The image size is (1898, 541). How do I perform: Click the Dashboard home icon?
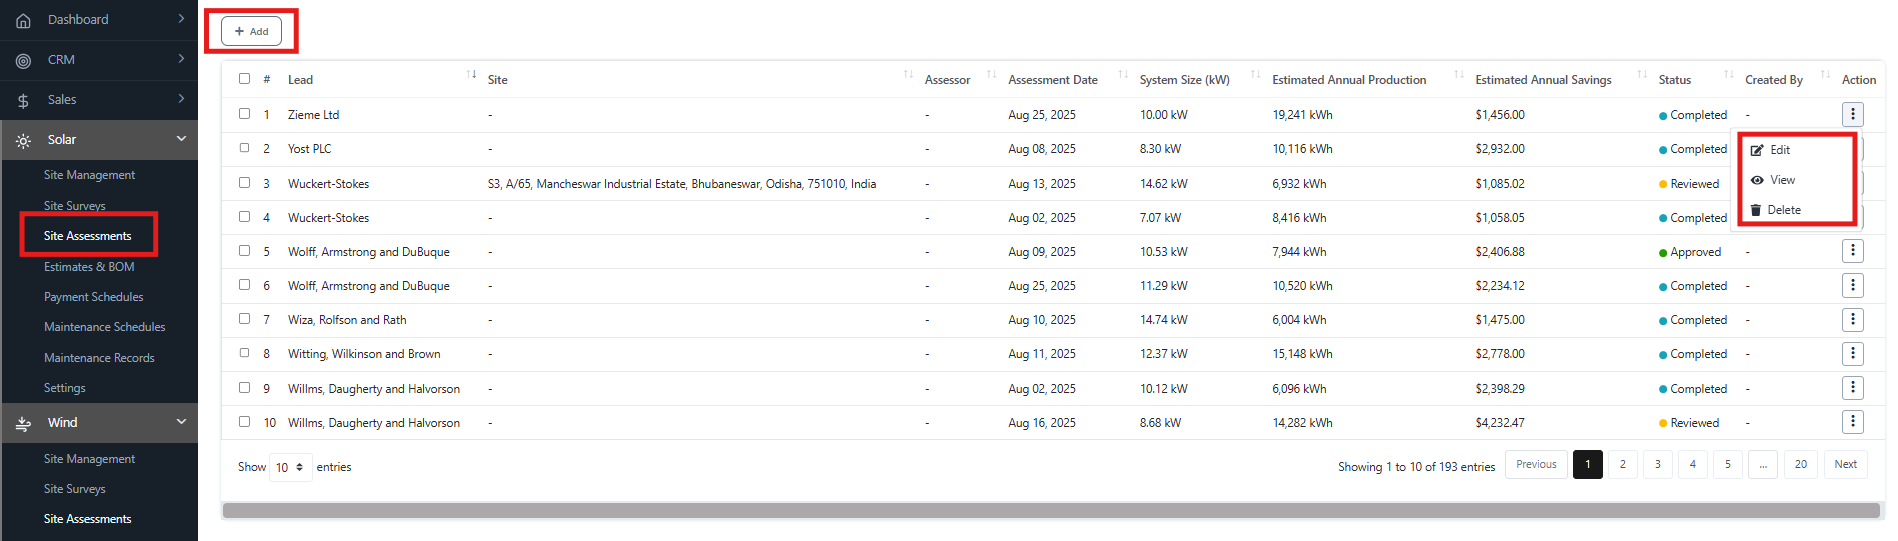pyautogui.click(x=23, y=20)
